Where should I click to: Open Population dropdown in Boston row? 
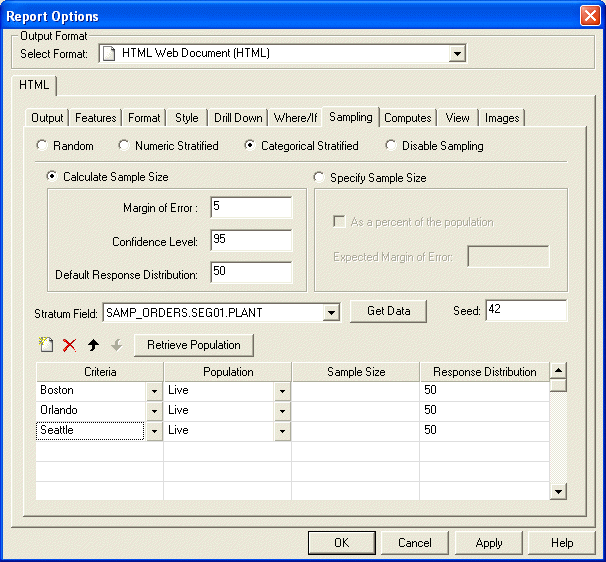[x=283, y=391]
